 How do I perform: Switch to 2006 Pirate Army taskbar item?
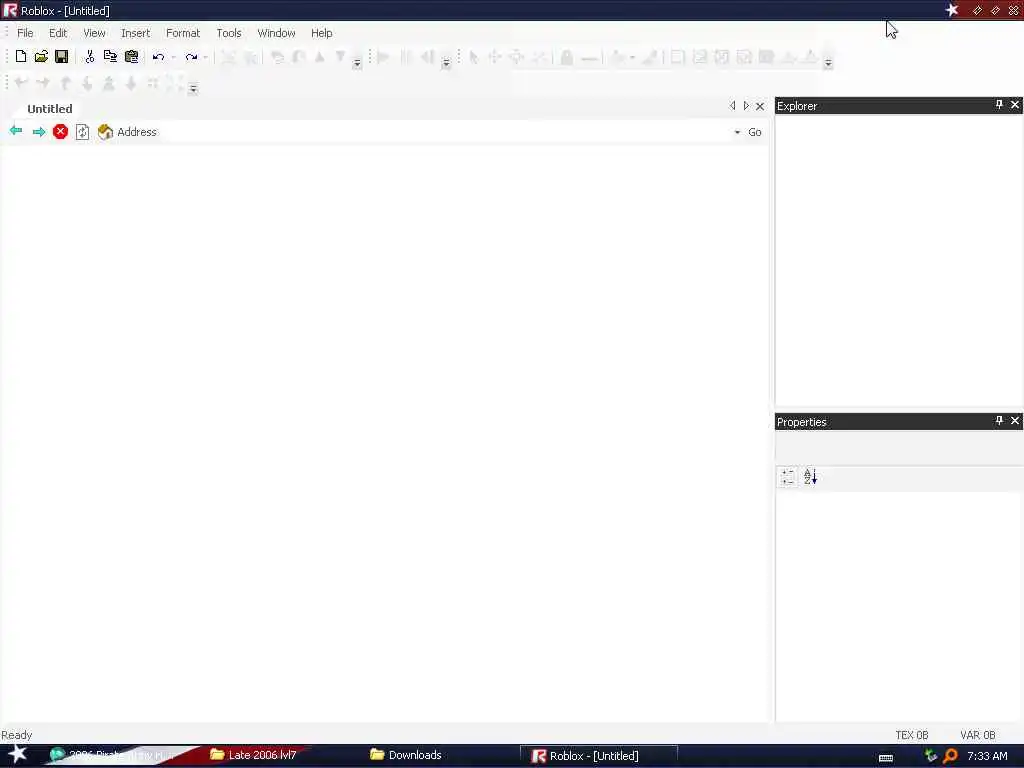point(111,755)
